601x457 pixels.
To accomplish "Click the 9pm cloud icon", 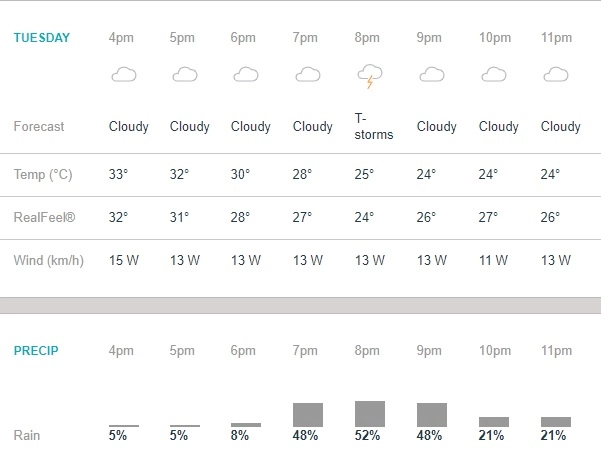I will click(432, 75).
